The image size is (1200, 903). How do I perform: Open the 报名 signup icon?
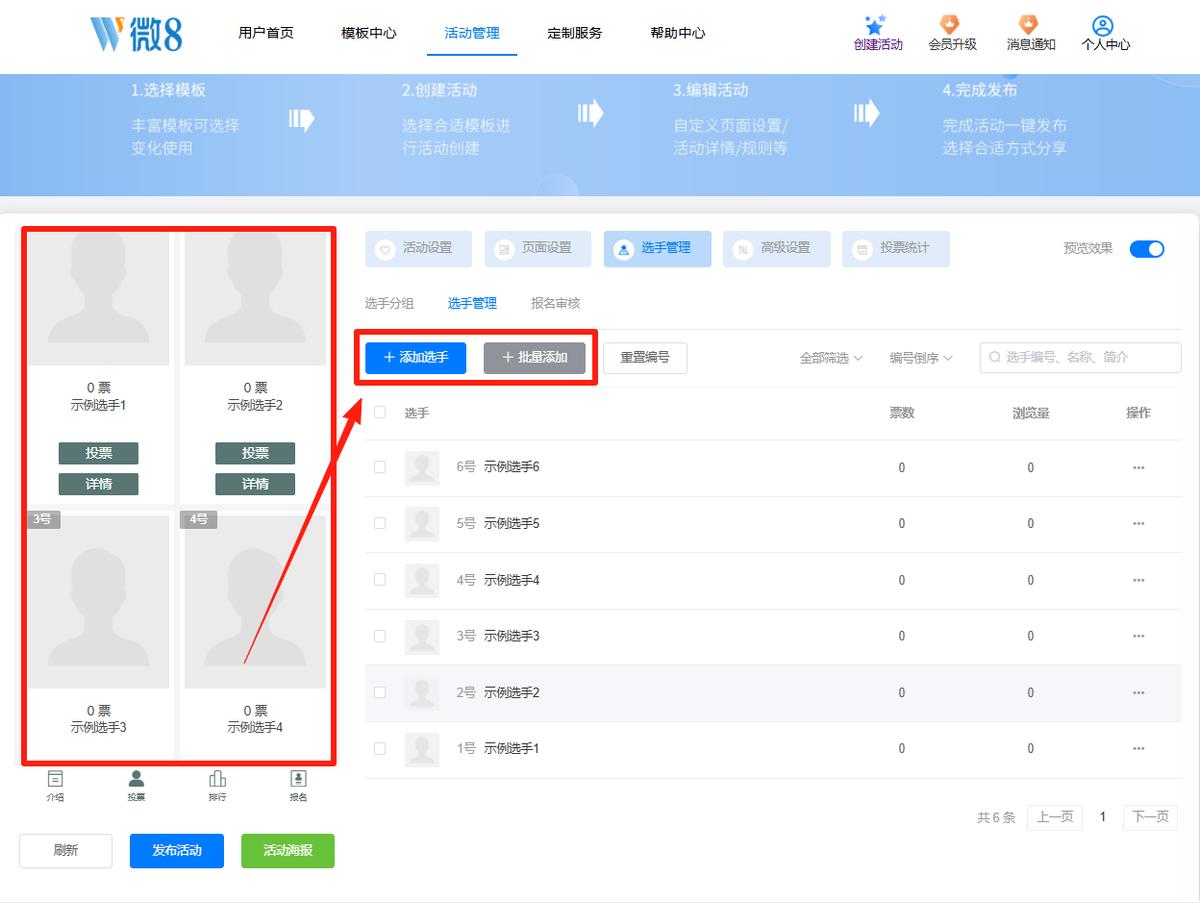point(298,779)
